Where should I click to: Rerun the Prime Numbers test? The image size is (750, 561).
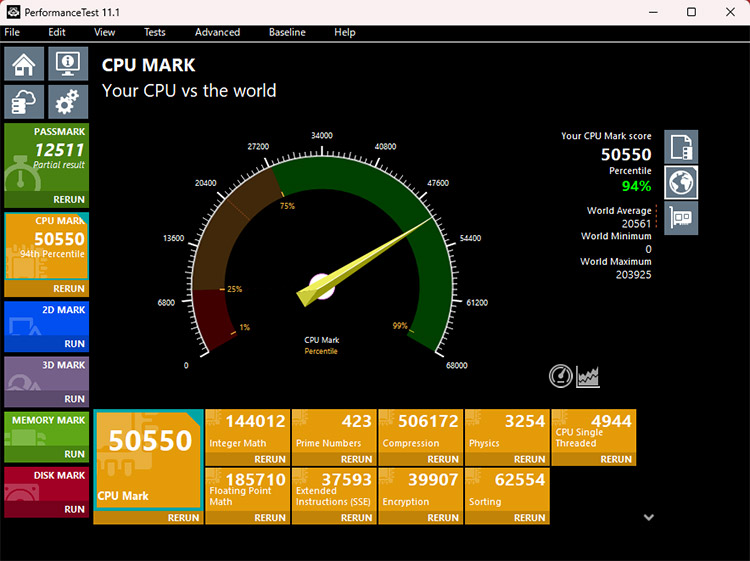[x=334, y=459]
